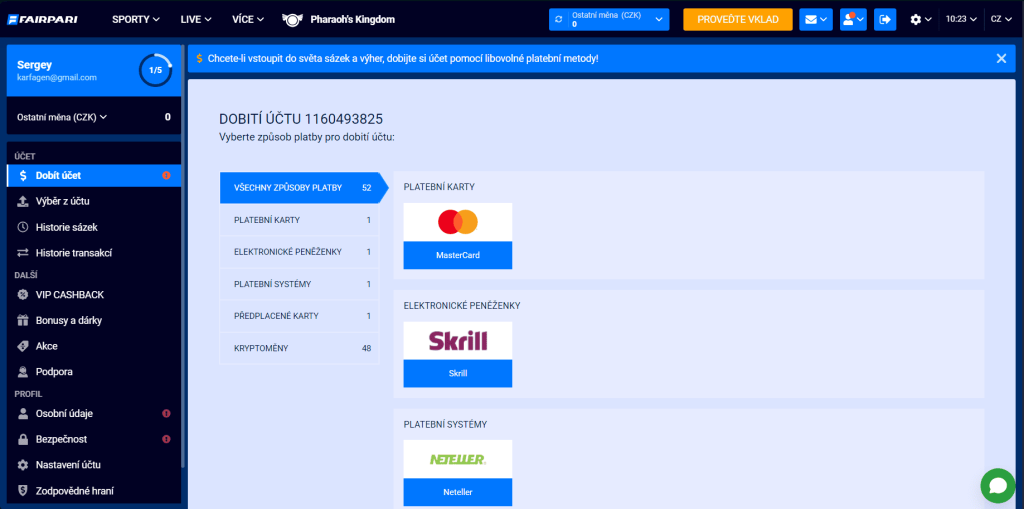Expand the SPORTY dropdown menu
Screen dimensions: 1024x509
(136, 19)
